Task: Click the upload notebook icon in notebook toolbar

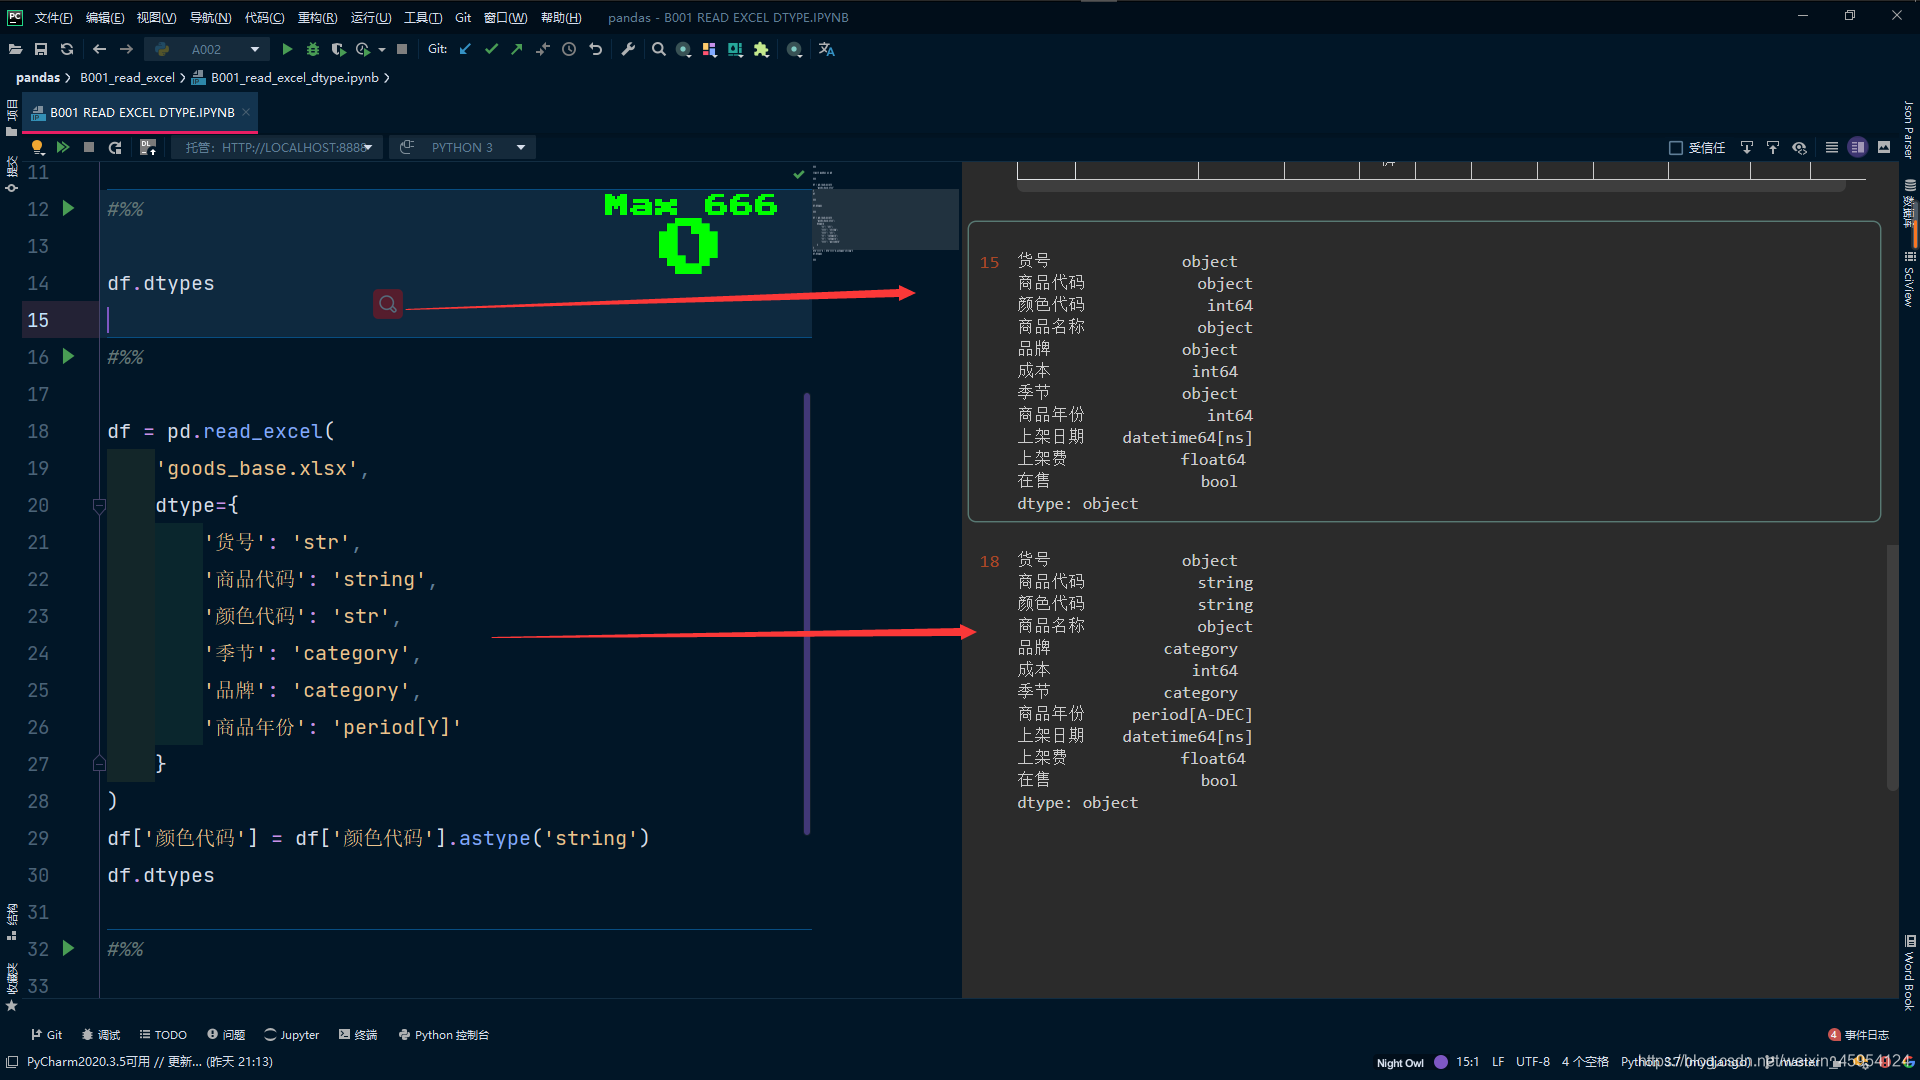Action: (x=148, y=147)
